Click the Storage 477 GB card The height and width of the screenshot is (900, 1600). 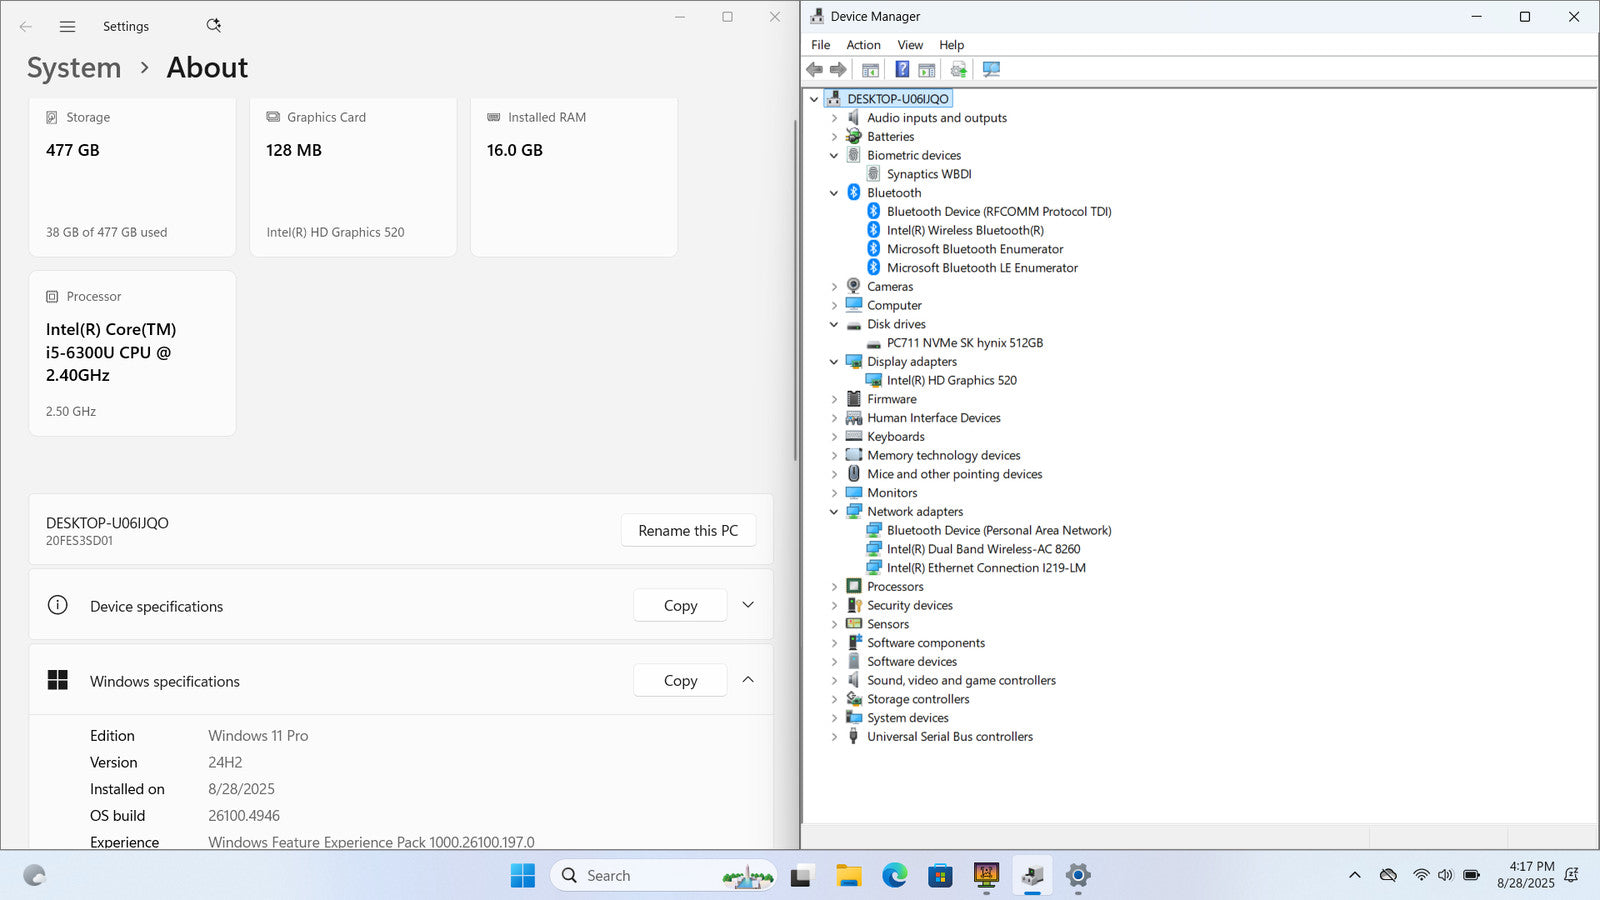click(x=132, y=177)
